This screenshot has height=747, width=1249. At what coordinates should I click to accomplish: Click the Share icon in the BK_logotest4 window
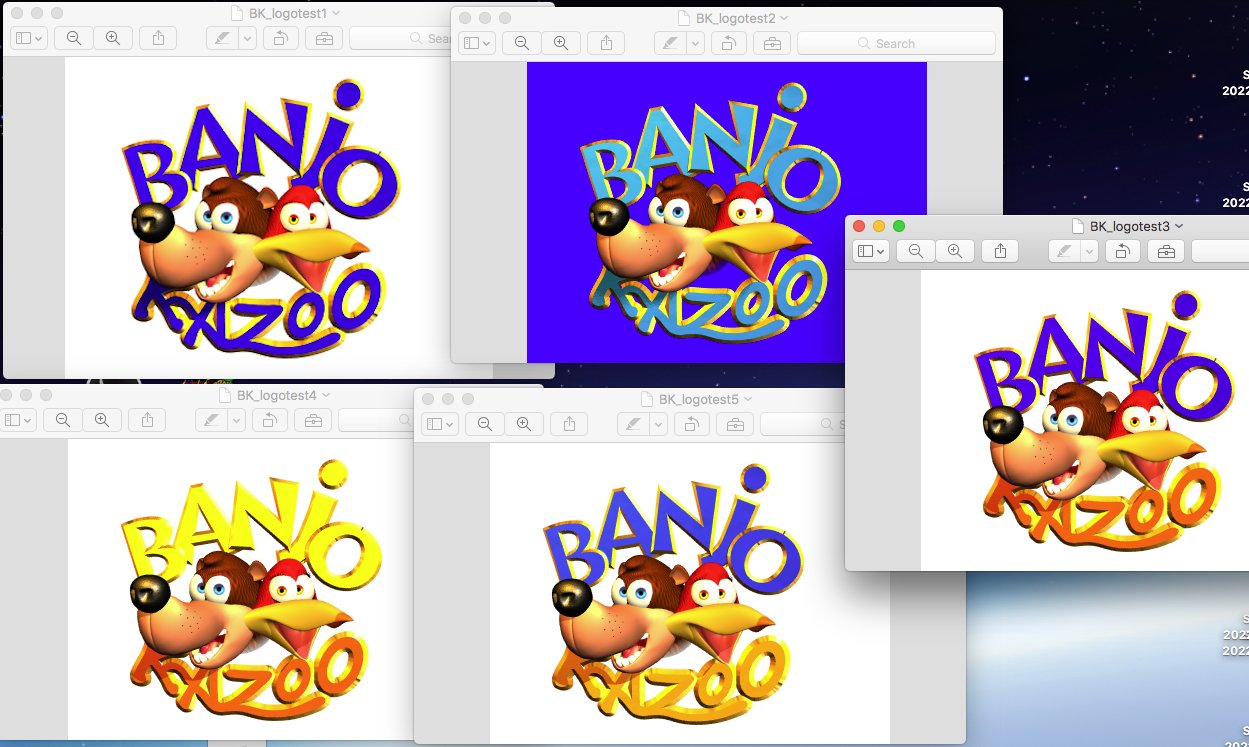tap(147, 420)
